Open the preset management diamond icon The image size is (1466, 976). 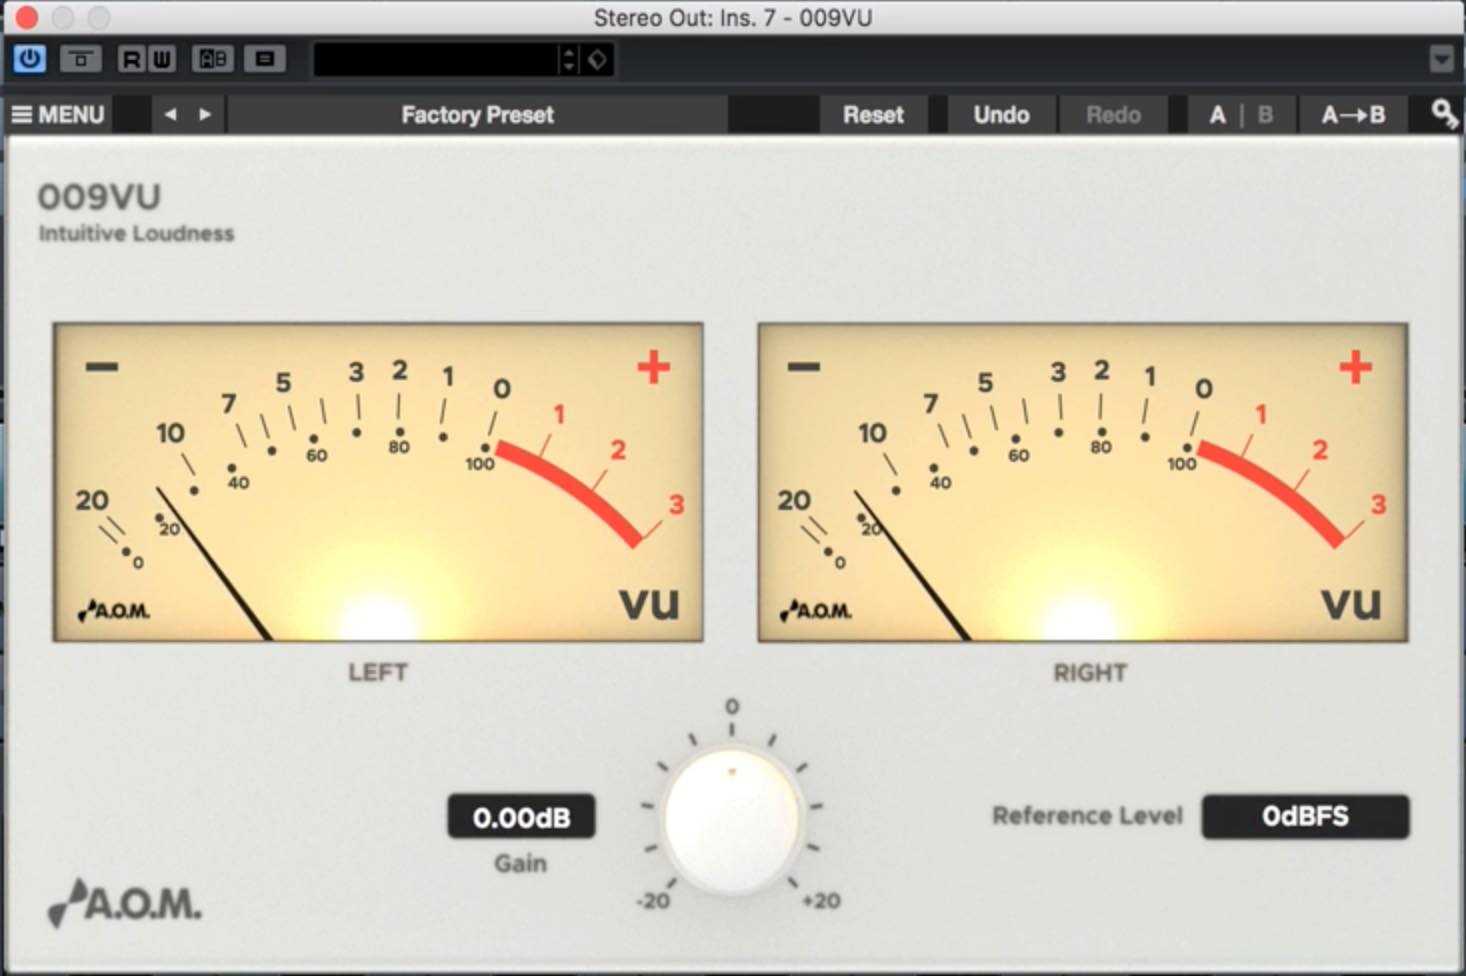tap(598, 60)
